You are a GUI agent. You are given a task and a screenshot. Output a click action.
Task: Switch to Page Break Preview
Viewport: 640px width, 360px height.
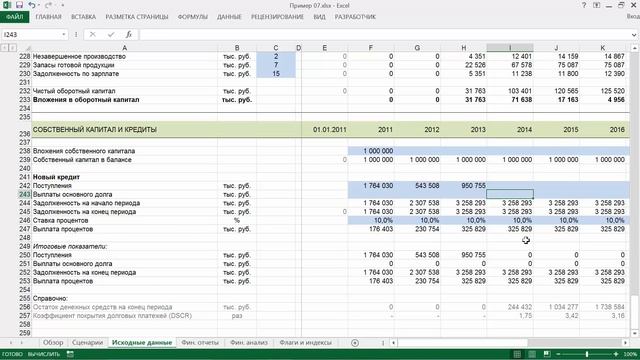click(547, 354)
